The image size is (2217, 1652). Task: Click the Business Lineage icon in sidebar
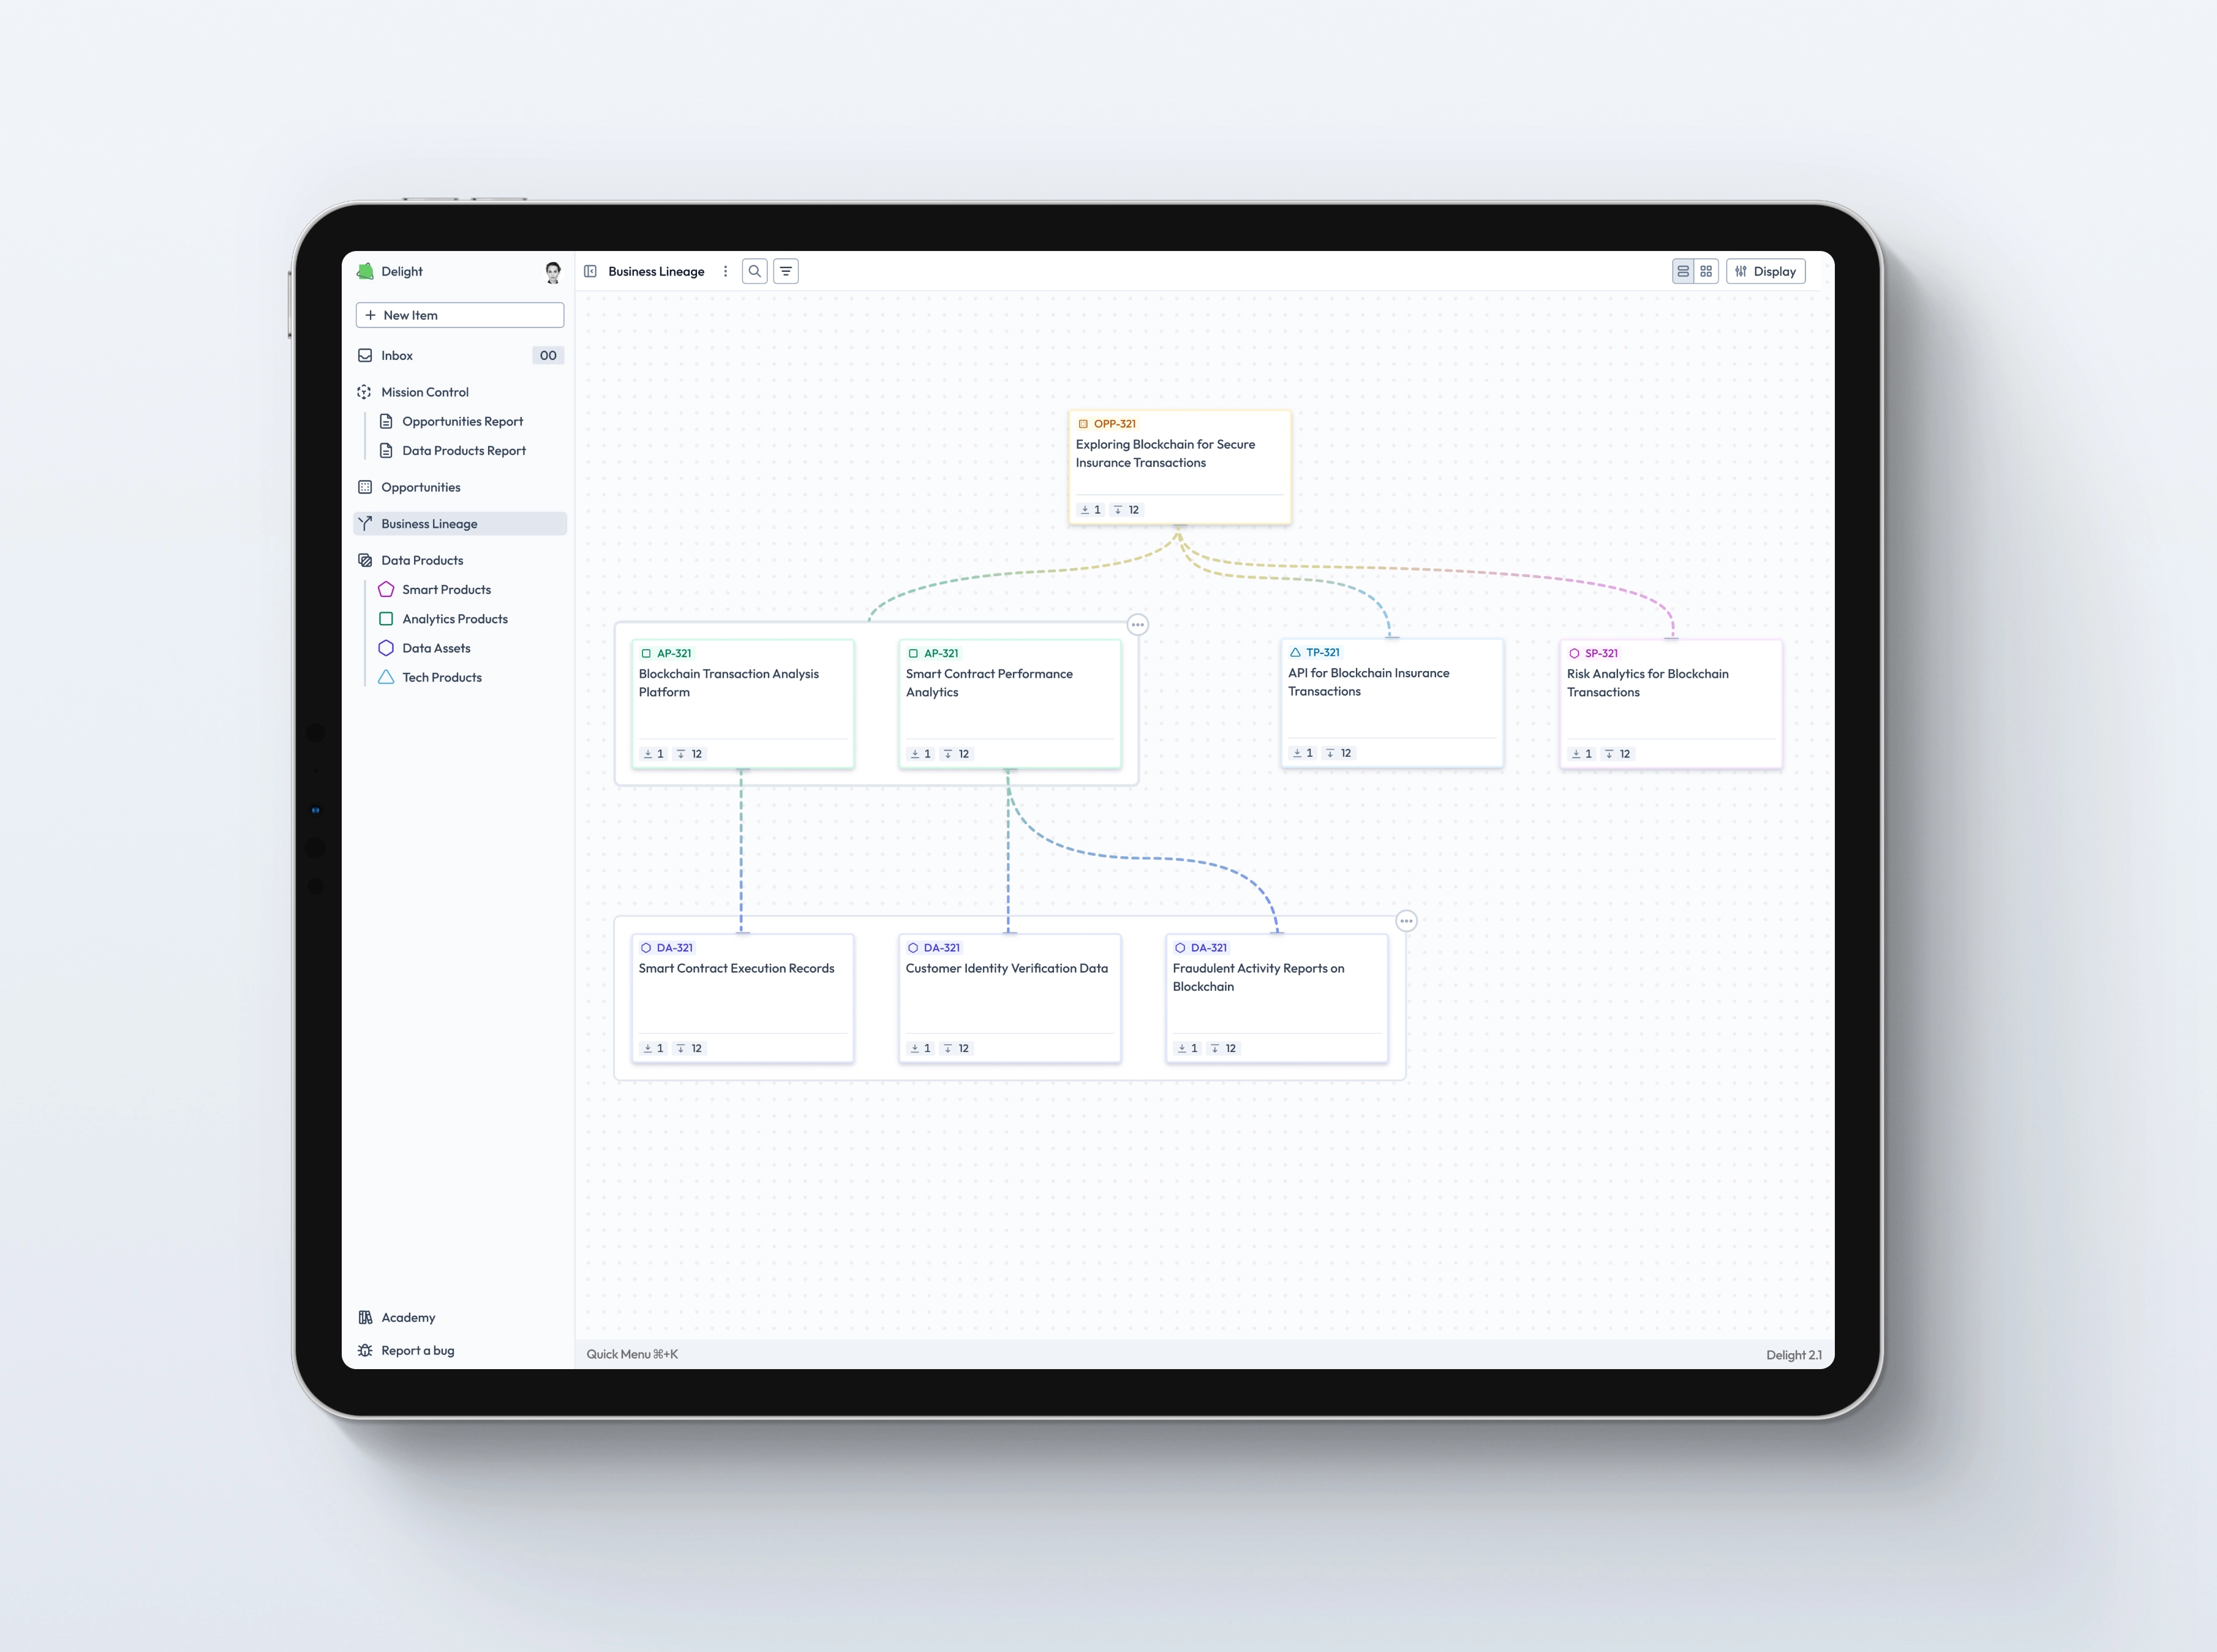click(366, 522)
